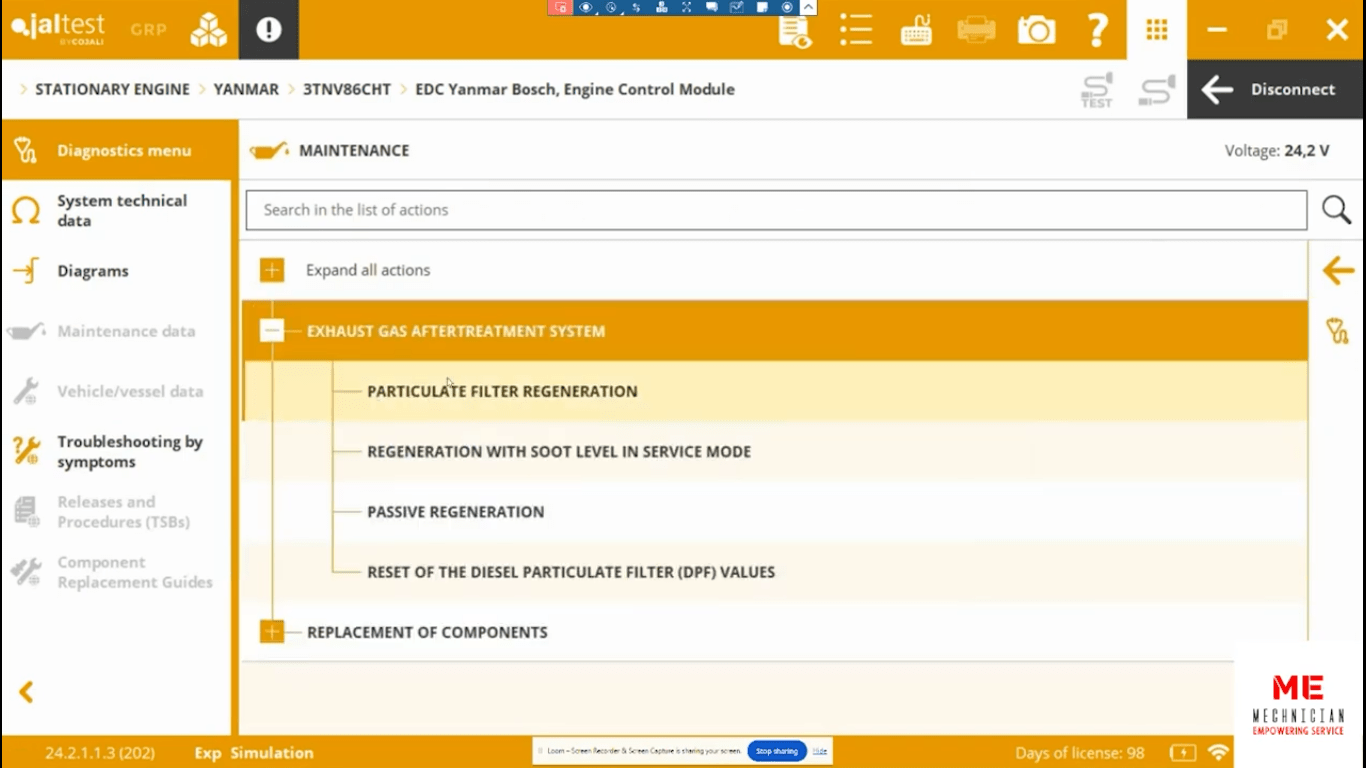The width and height of the screenshot is (1366, 768).
Task: Expand the Replacement of Components section
Action: [271, 631]
